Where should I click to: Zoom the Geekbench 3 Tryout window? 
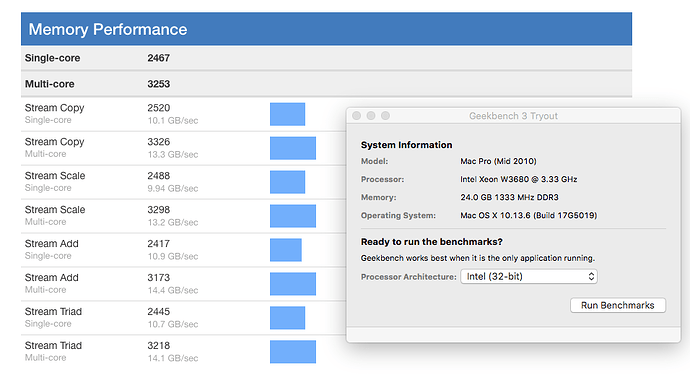point(385,116)
